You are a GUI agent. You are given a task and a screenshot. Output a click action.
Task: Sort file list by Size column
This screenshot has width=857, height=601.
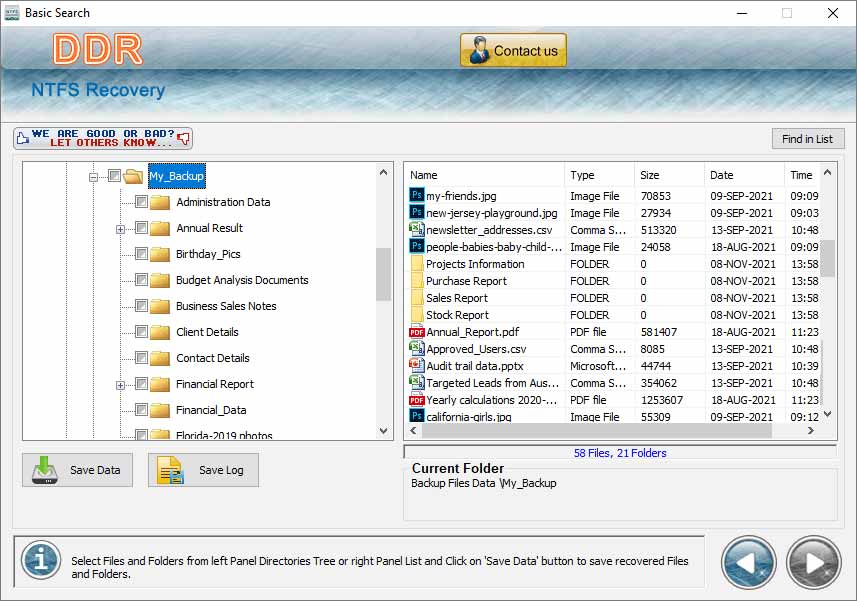[669, 175]
